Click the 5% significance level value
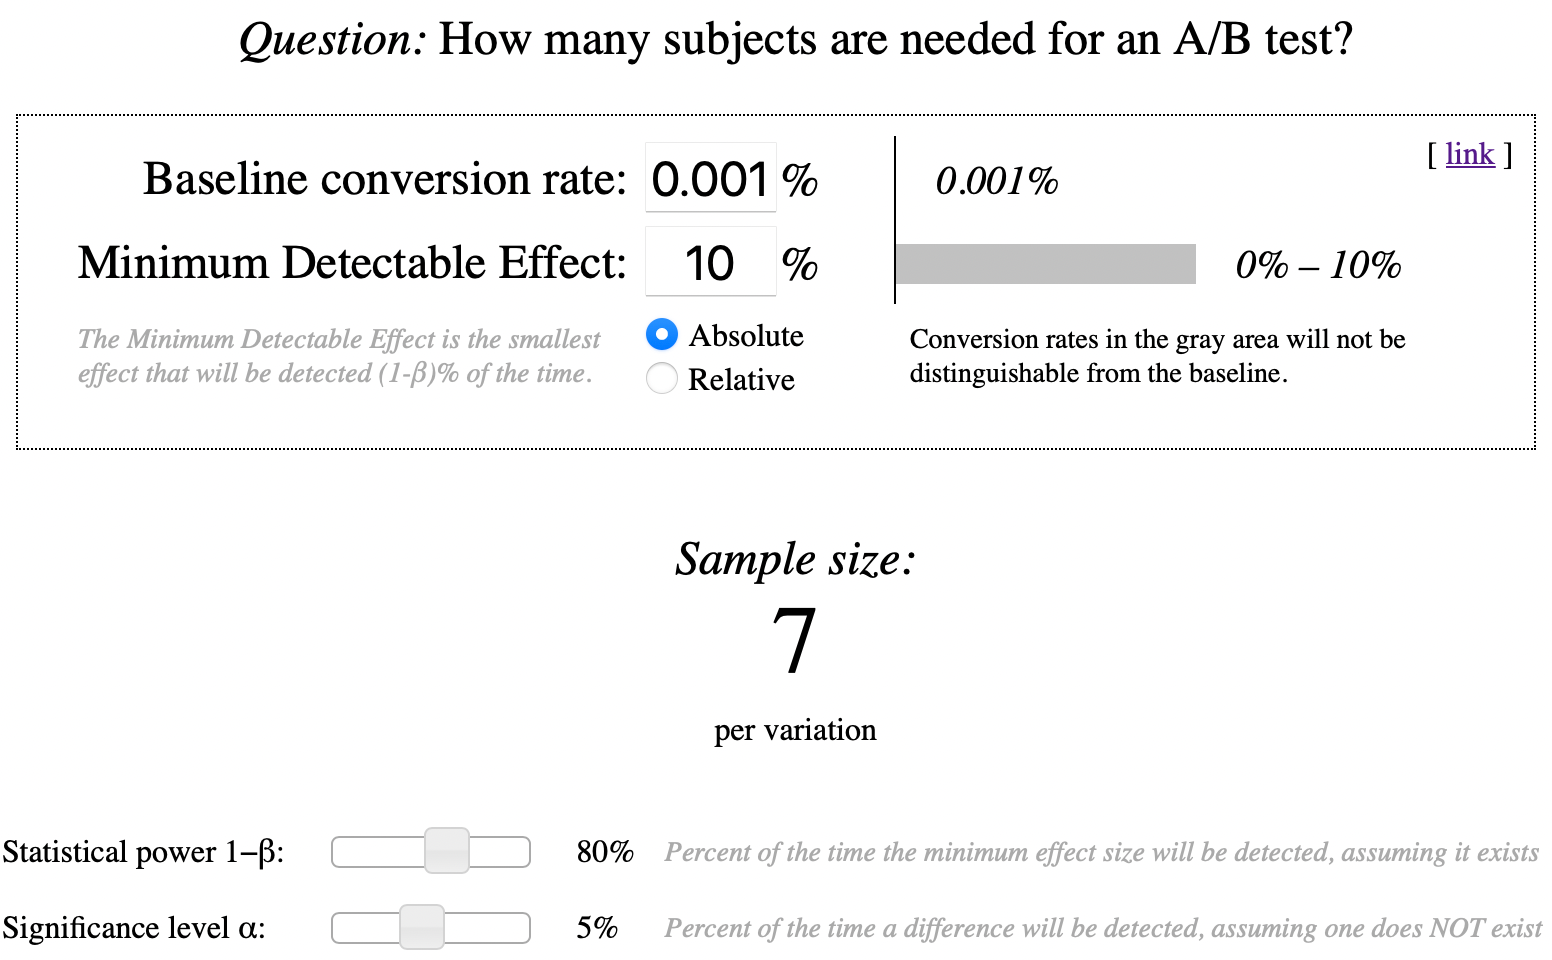 pos(597,928)
